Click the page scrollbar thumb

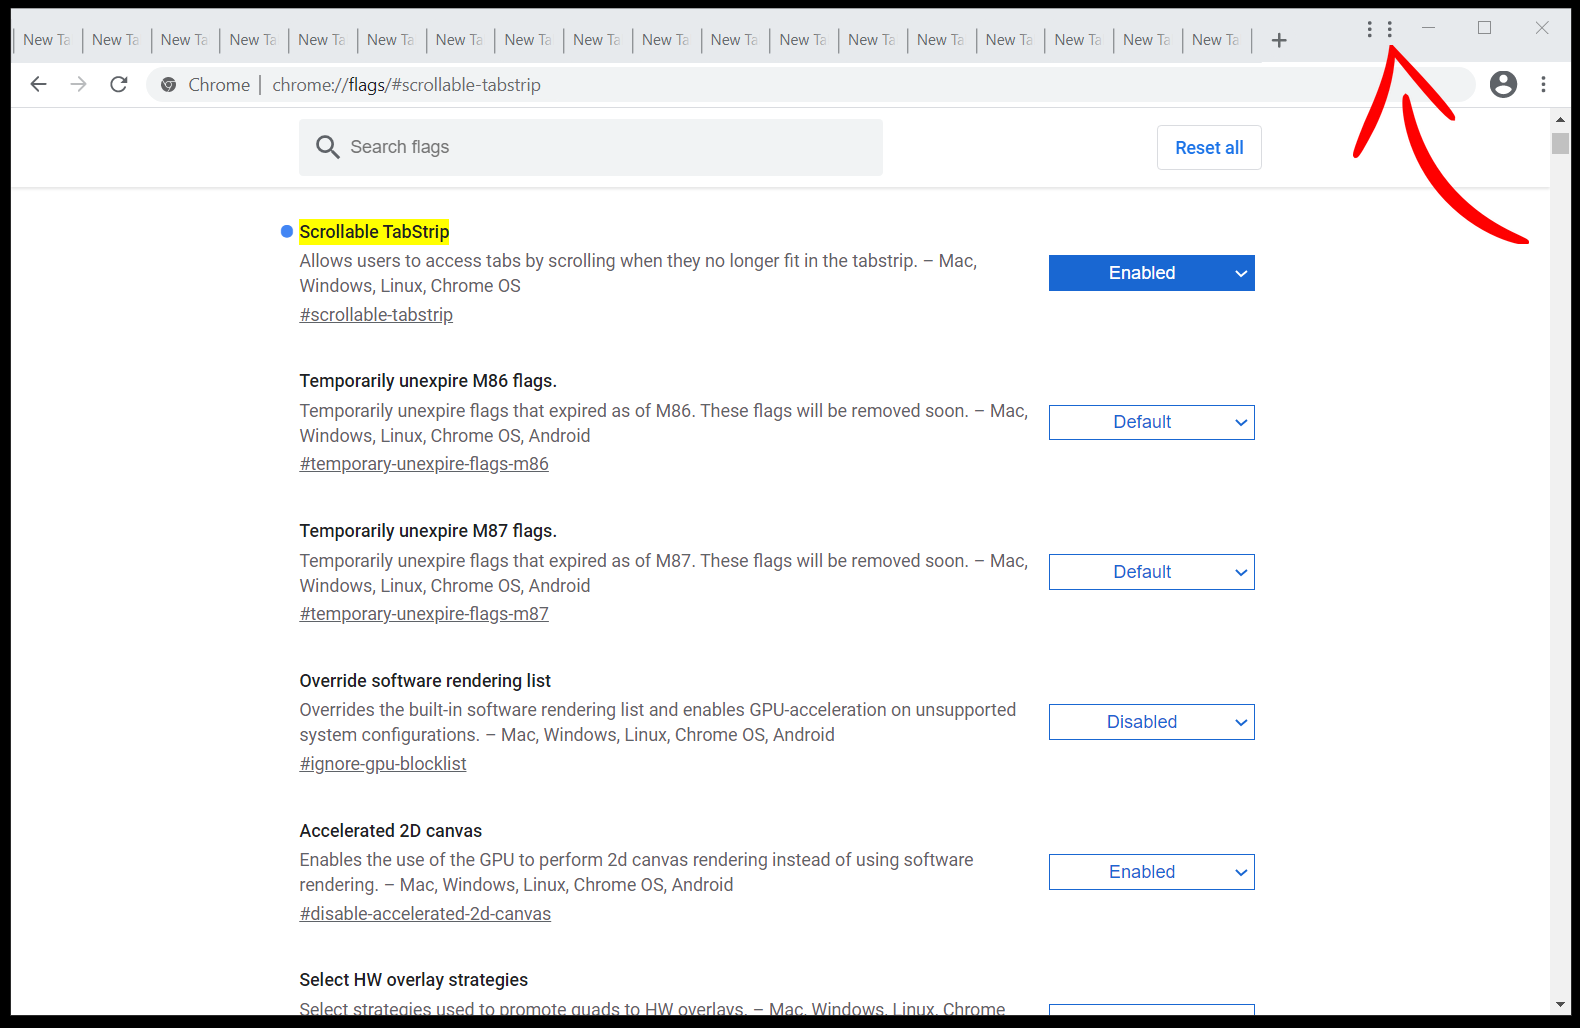pyautogui.click(x=1560, y=143)
